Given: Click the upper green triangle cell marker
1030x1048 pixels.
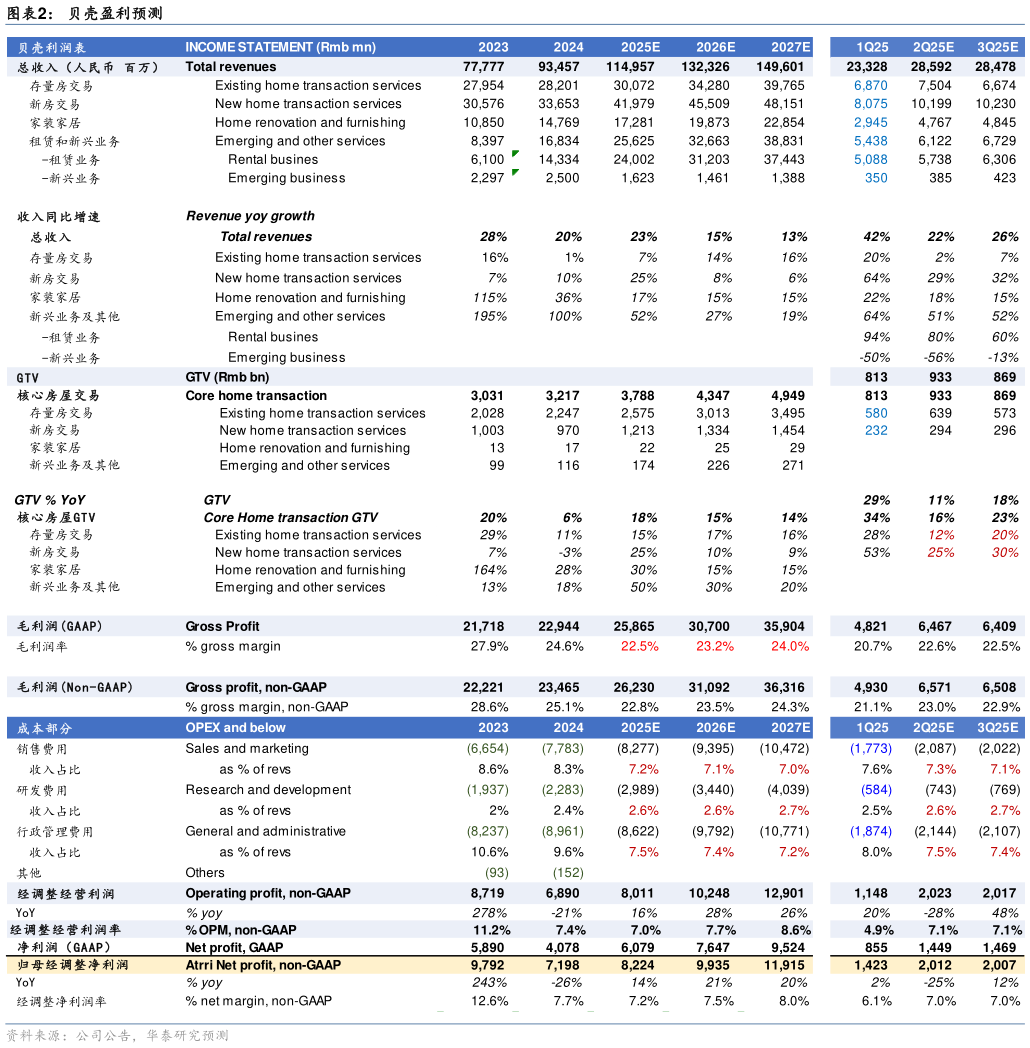Looking at the screenshot, I should coord(515,154).
